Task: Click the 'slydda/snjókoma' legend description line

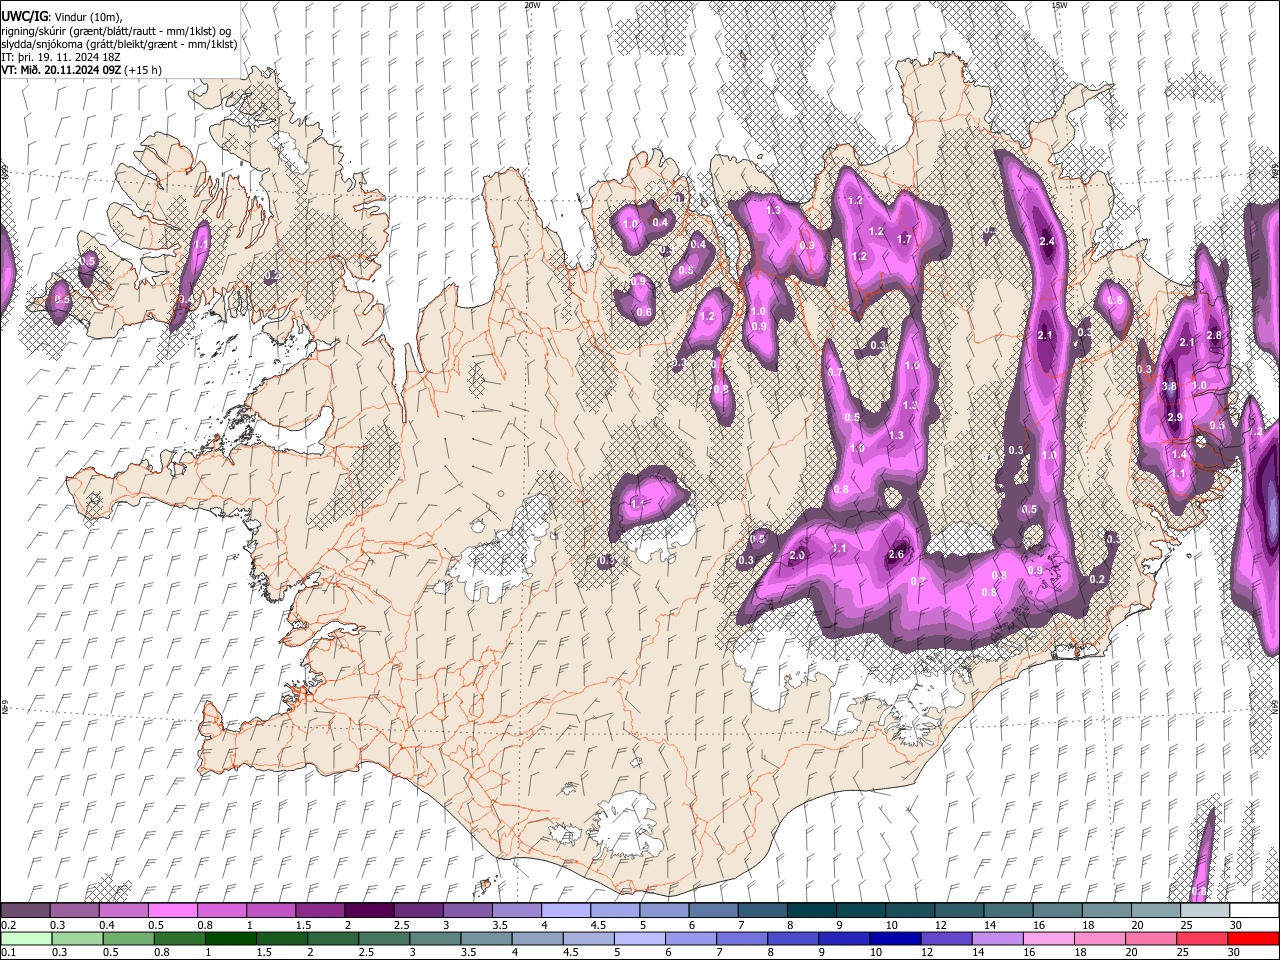Action: [x=119, y=43]
